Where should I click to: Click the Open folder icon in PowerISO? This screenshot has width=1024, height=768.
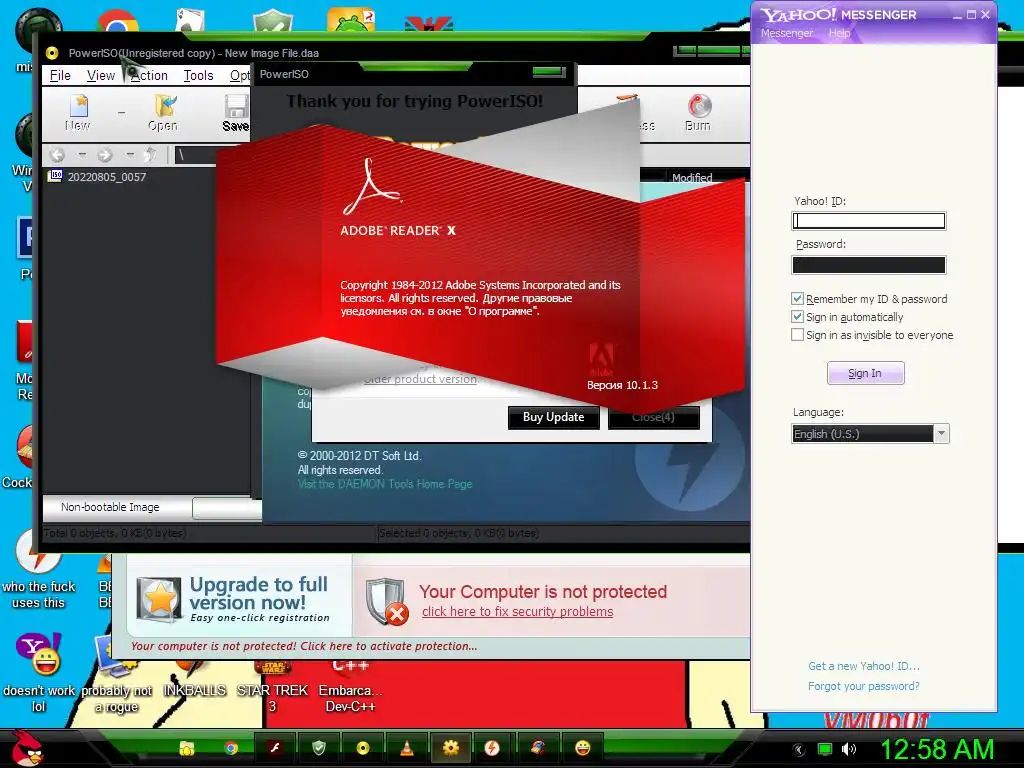coord(163,112)
